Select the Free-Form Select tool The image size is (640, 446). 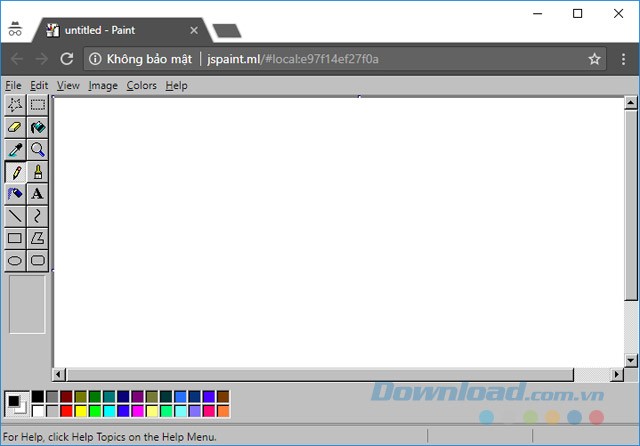pyautogui.click(x=15, y=105)
